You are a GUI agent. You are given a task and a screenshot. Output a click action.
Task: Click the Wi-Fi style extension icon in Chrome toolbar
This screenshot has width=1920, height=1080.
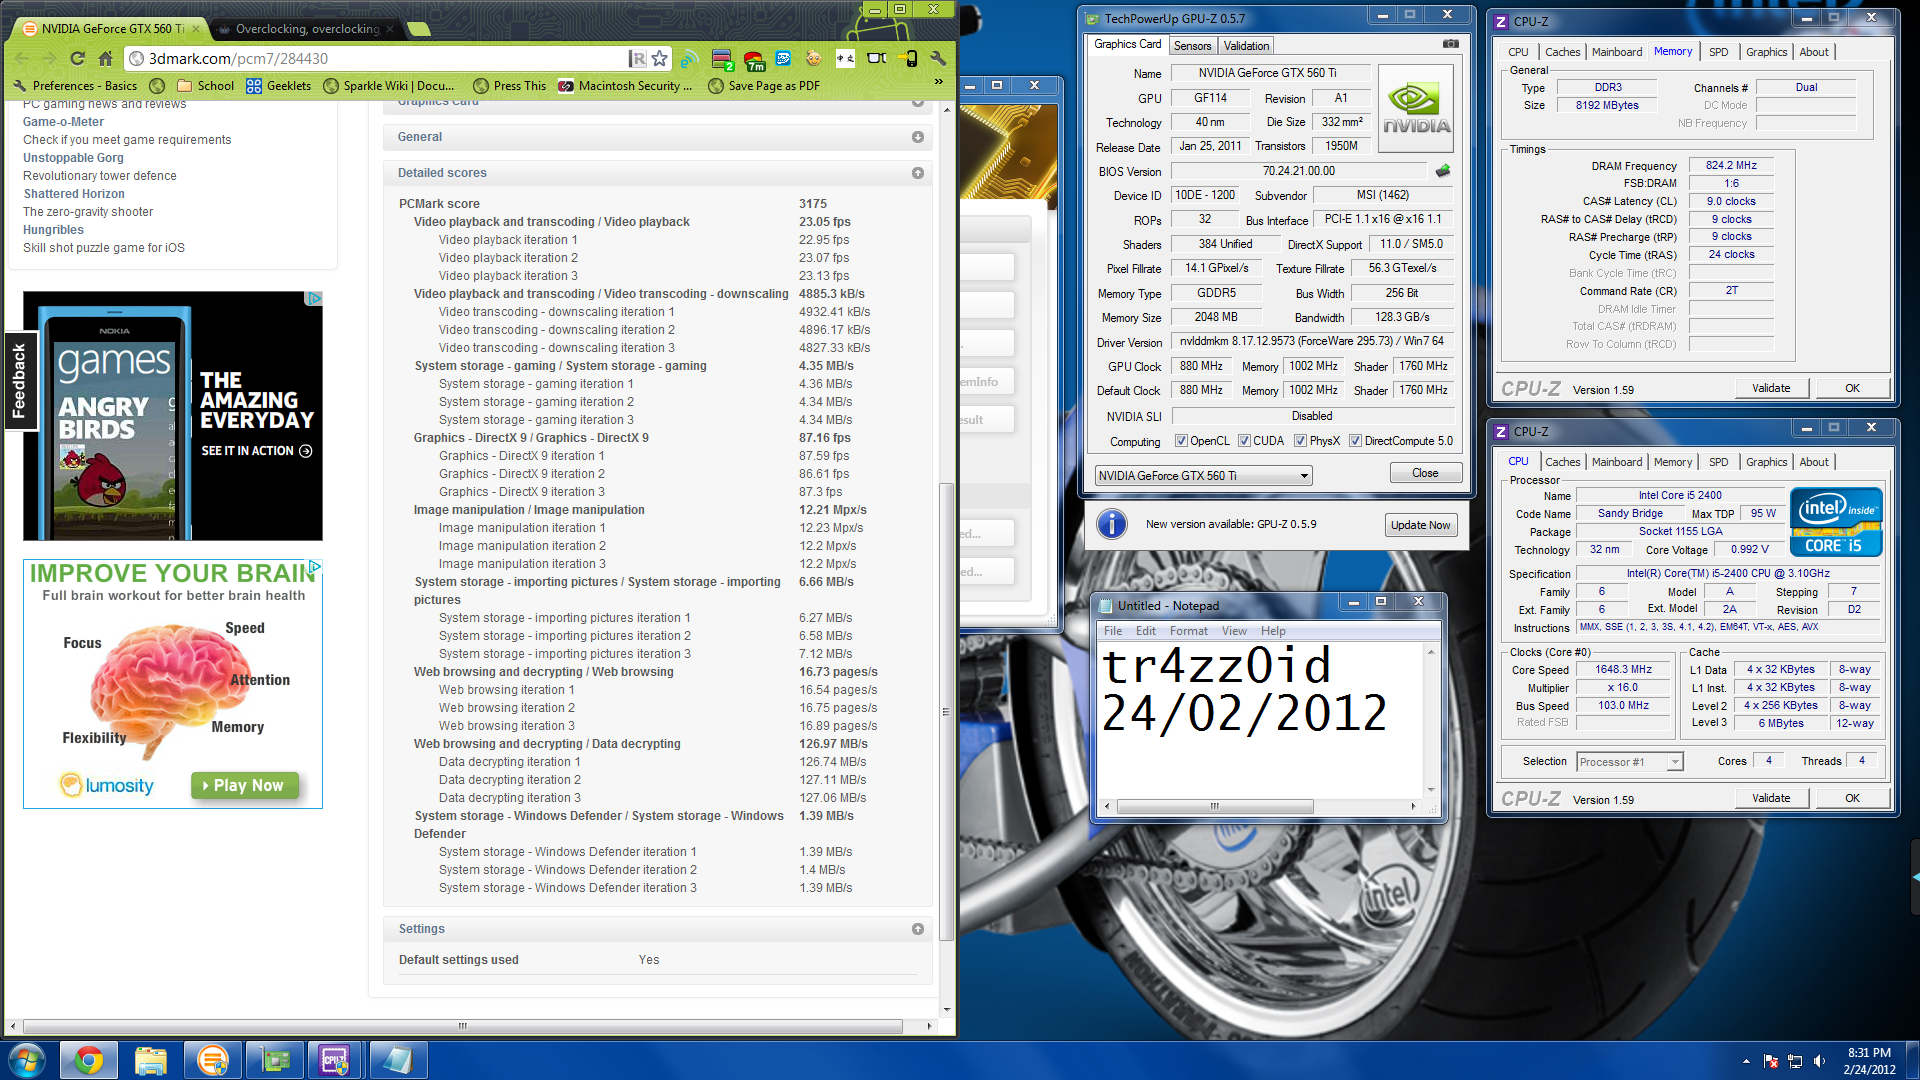[688, 59]
